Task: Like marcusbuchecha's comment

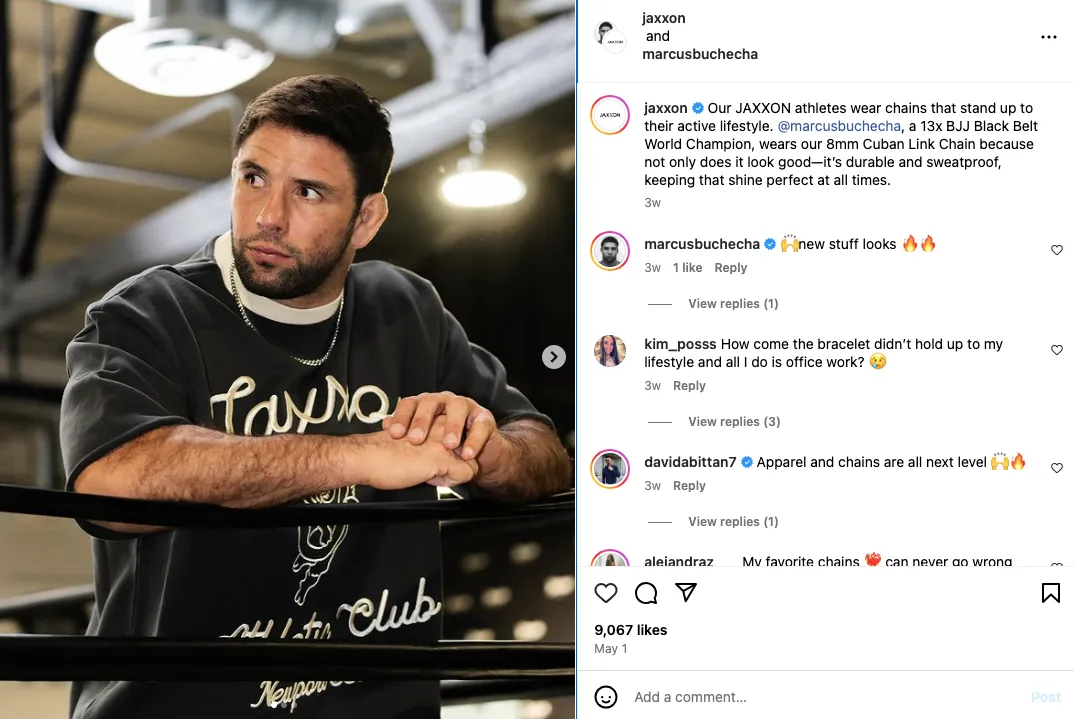Action: pyautogui.click(x=1056, y=250)
